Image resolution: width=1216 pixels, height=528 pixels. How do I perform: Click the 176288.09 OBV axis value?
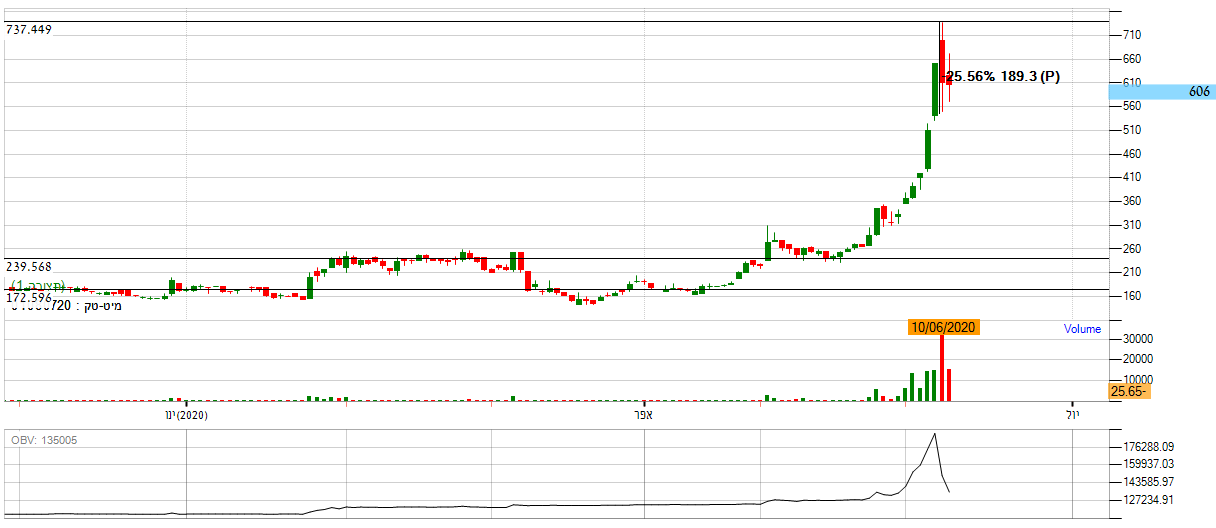coord(1146,447)
